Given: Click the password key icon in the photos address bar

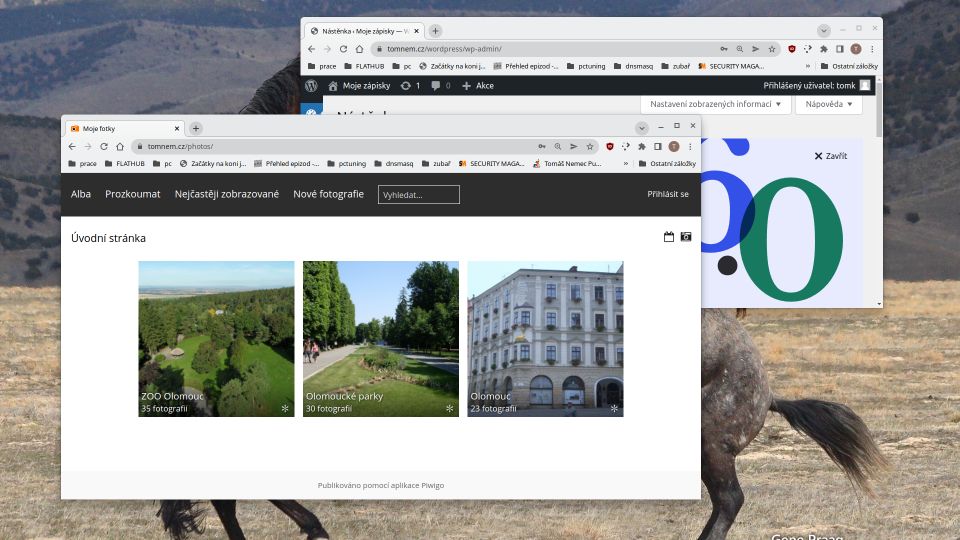Looking at the screenshot, I should click(542, 146).
